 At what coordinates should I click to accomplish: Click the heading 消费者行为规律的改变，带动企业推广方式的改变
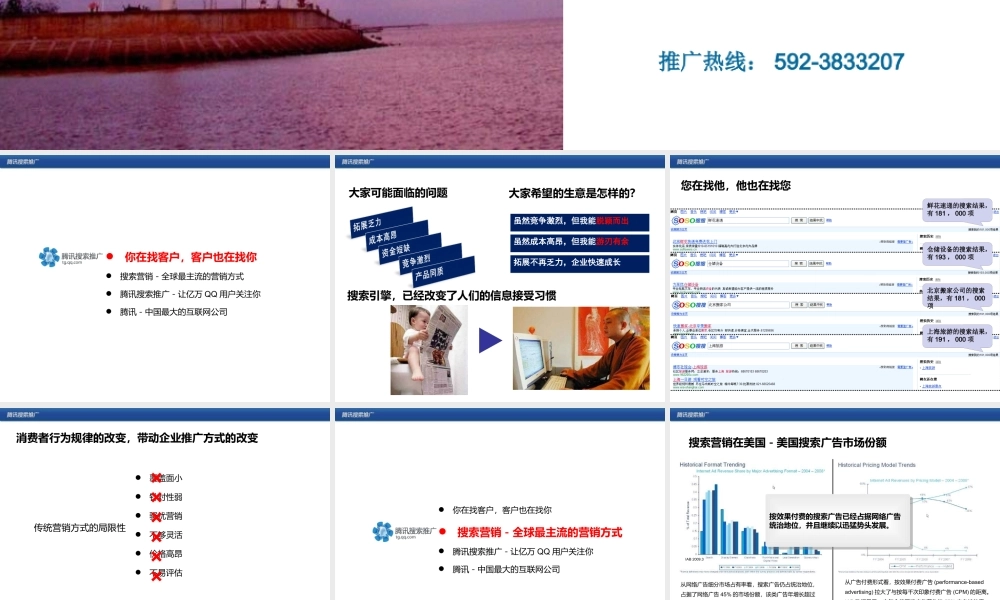(137, 438)
